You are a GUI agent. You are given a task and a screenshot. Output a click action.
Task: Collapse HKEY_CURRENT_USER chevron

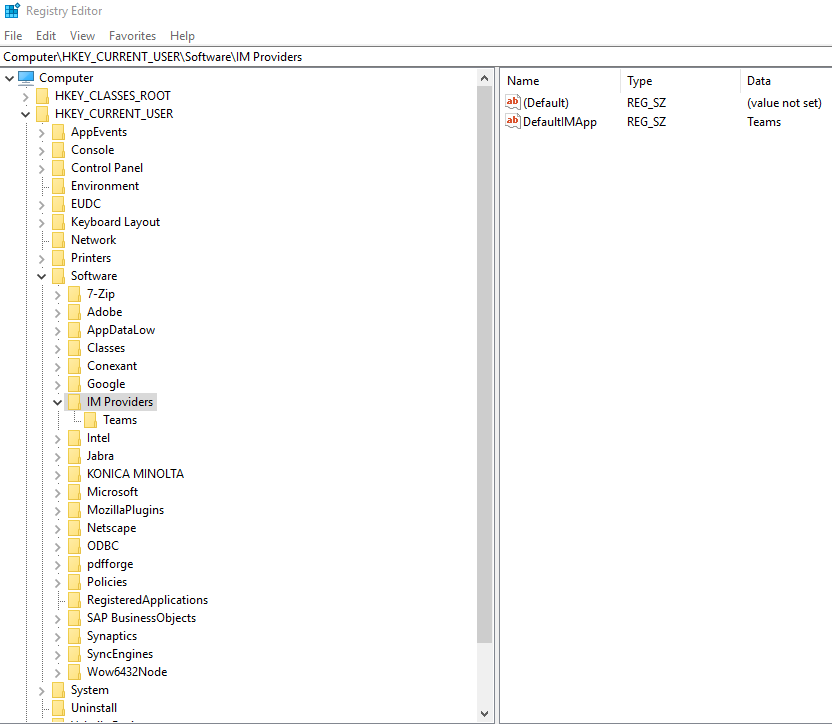tap(25, 115)
